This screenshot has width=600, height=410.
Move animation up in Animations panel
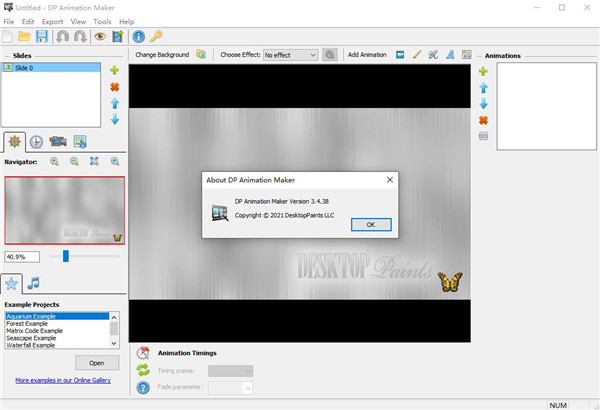tap(483, 88)
